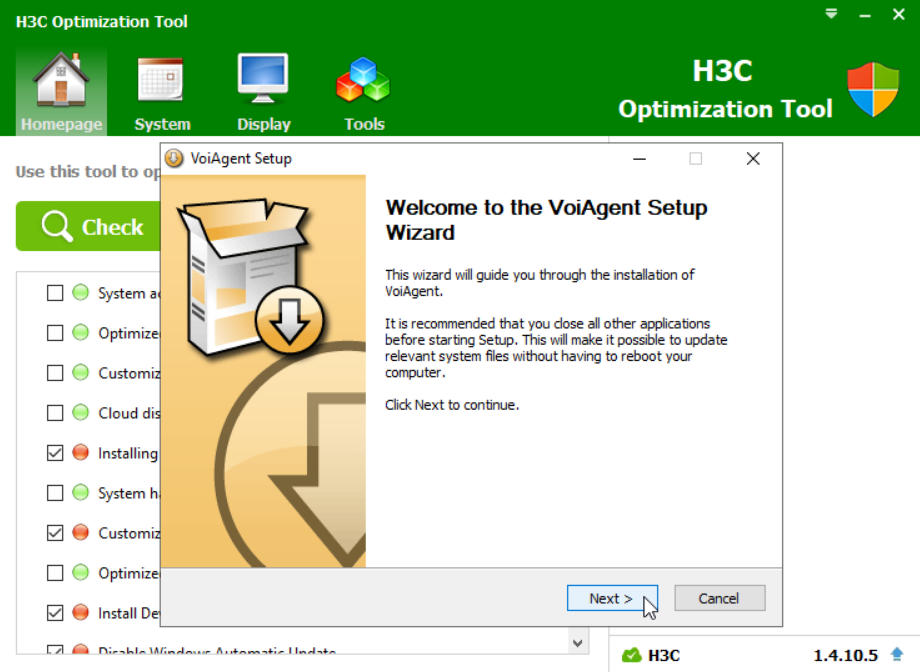Toggle the first 'Optimize' row checkbox
The height and width of the screenshot is (672, 920).
(55, 333)
